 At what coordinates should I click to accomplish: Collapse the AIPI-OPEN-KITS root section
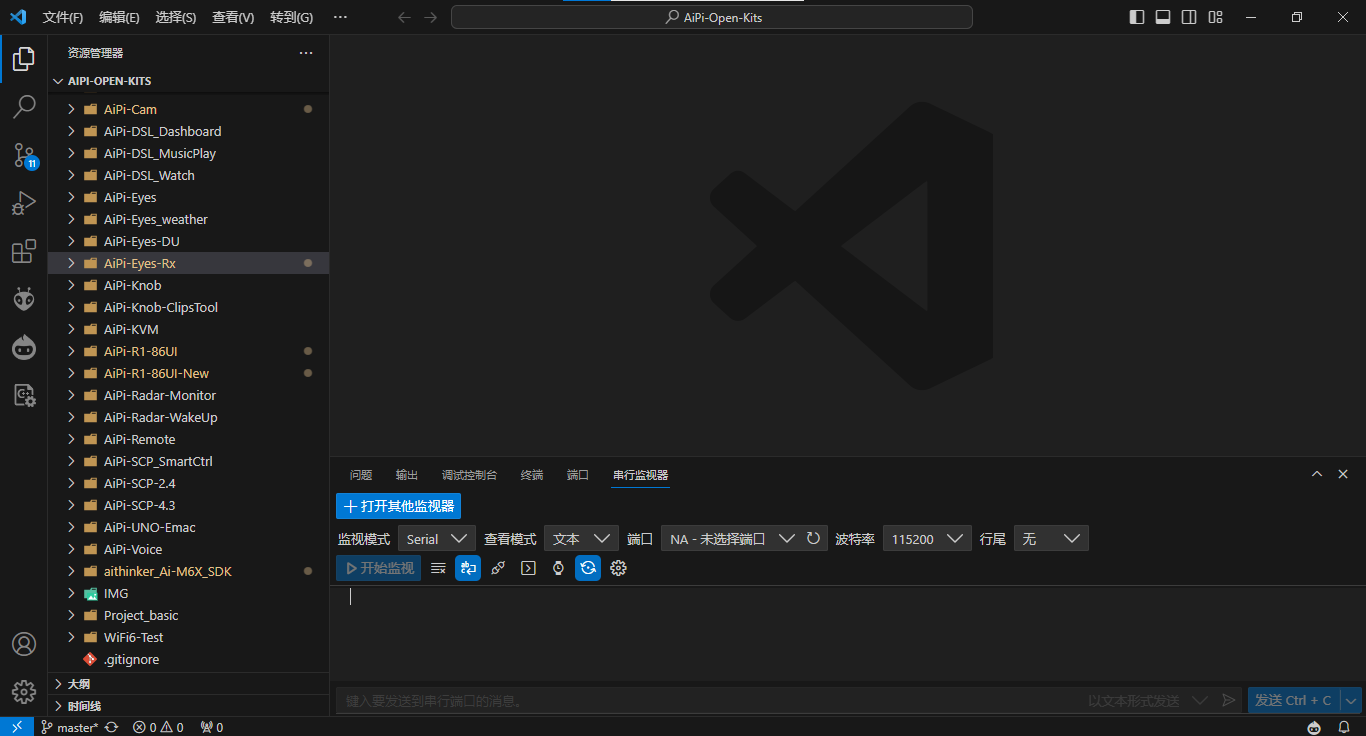(188, 81)
